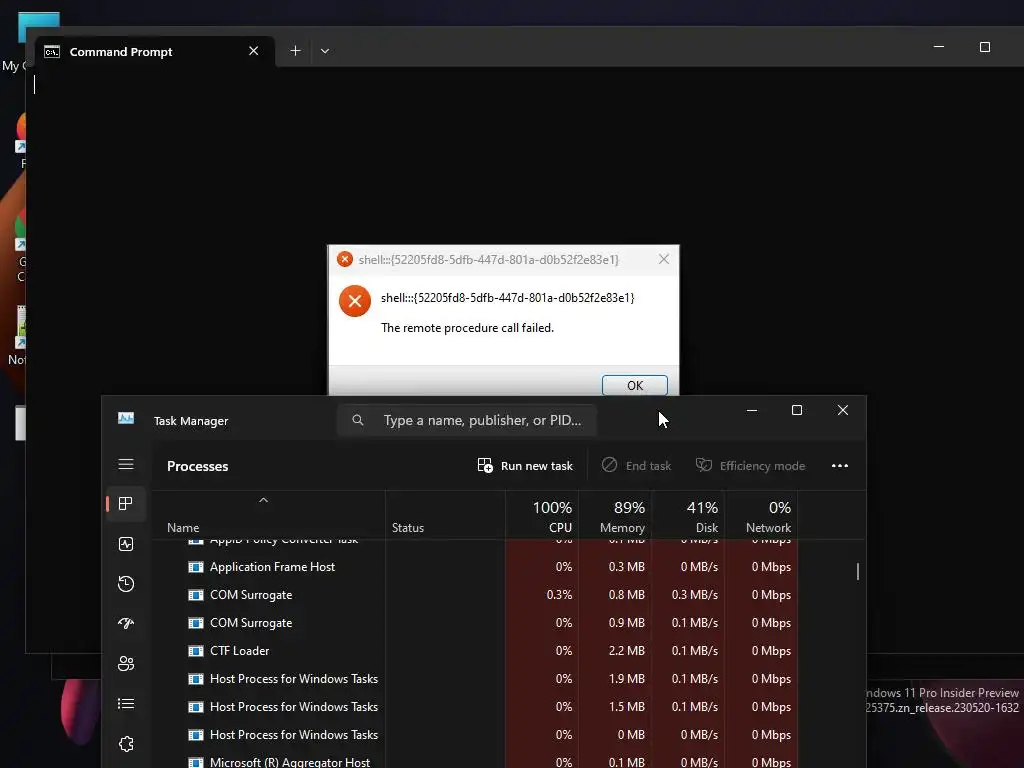The image size is (1024, 768).
Task: Click the End task button
Action: point(637,466)
